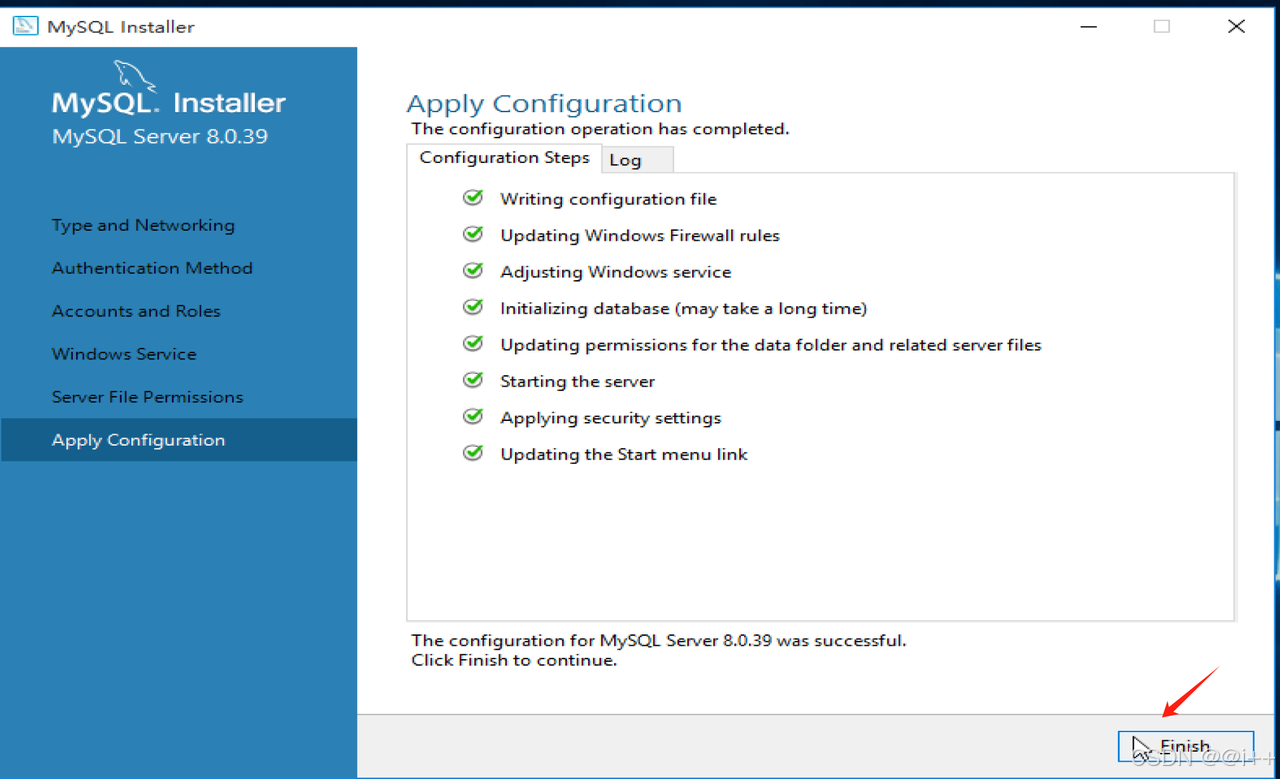Select Windows Service in sidebar
The image size is (1280, 779).
[124, 354]
